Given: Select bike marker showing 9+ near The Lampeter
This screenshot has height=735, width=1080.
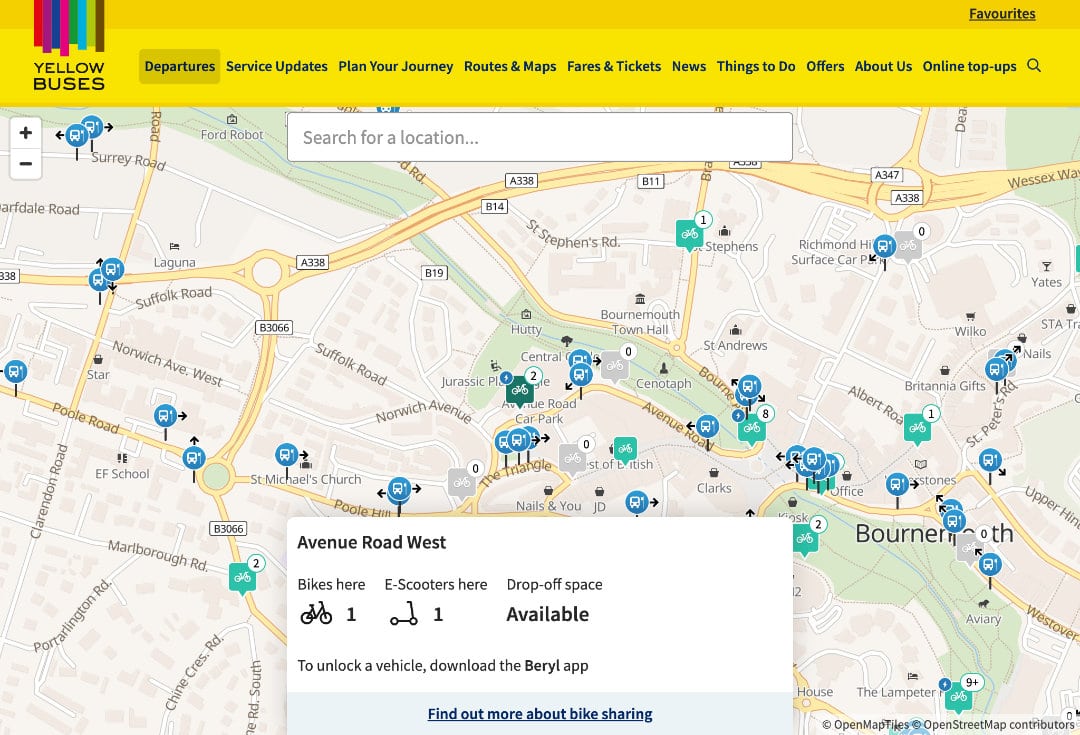Looking at the screenshot, I should coord(958,698).
